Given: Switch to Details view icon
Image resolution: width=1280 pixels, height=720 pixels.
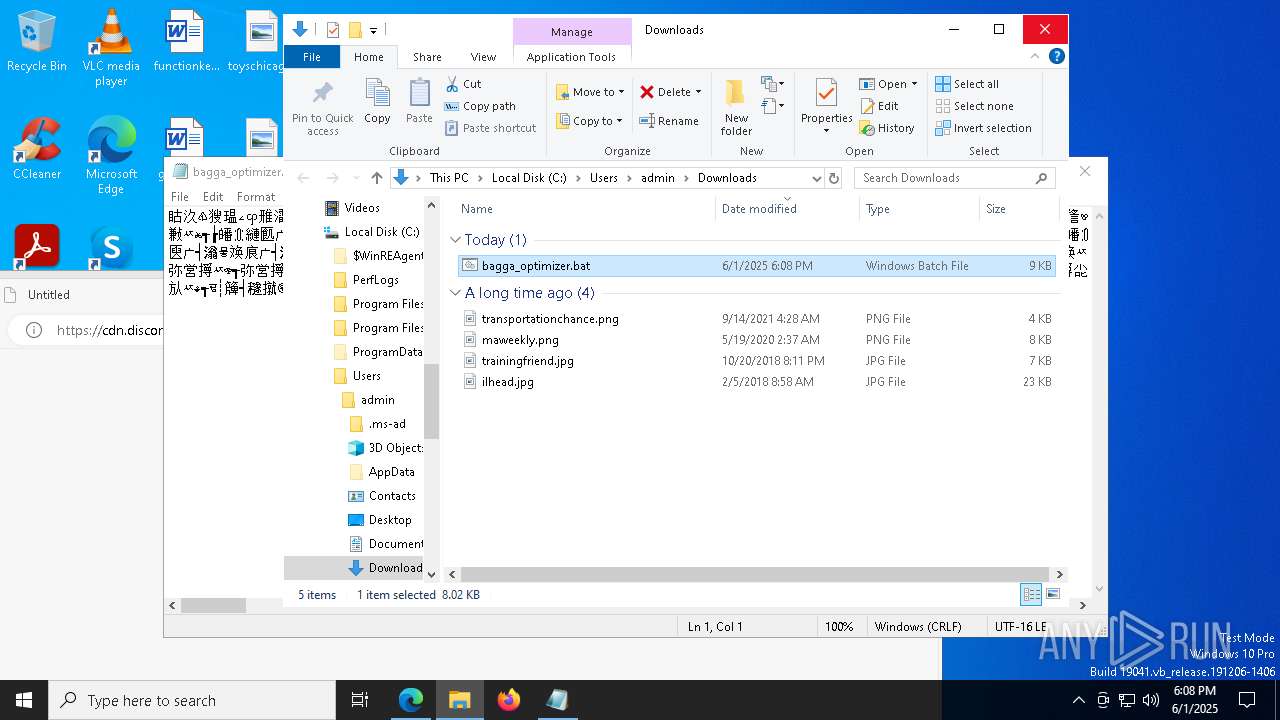Looking at the screenshot, I should pyautogui.click(x=1031, y=594).
